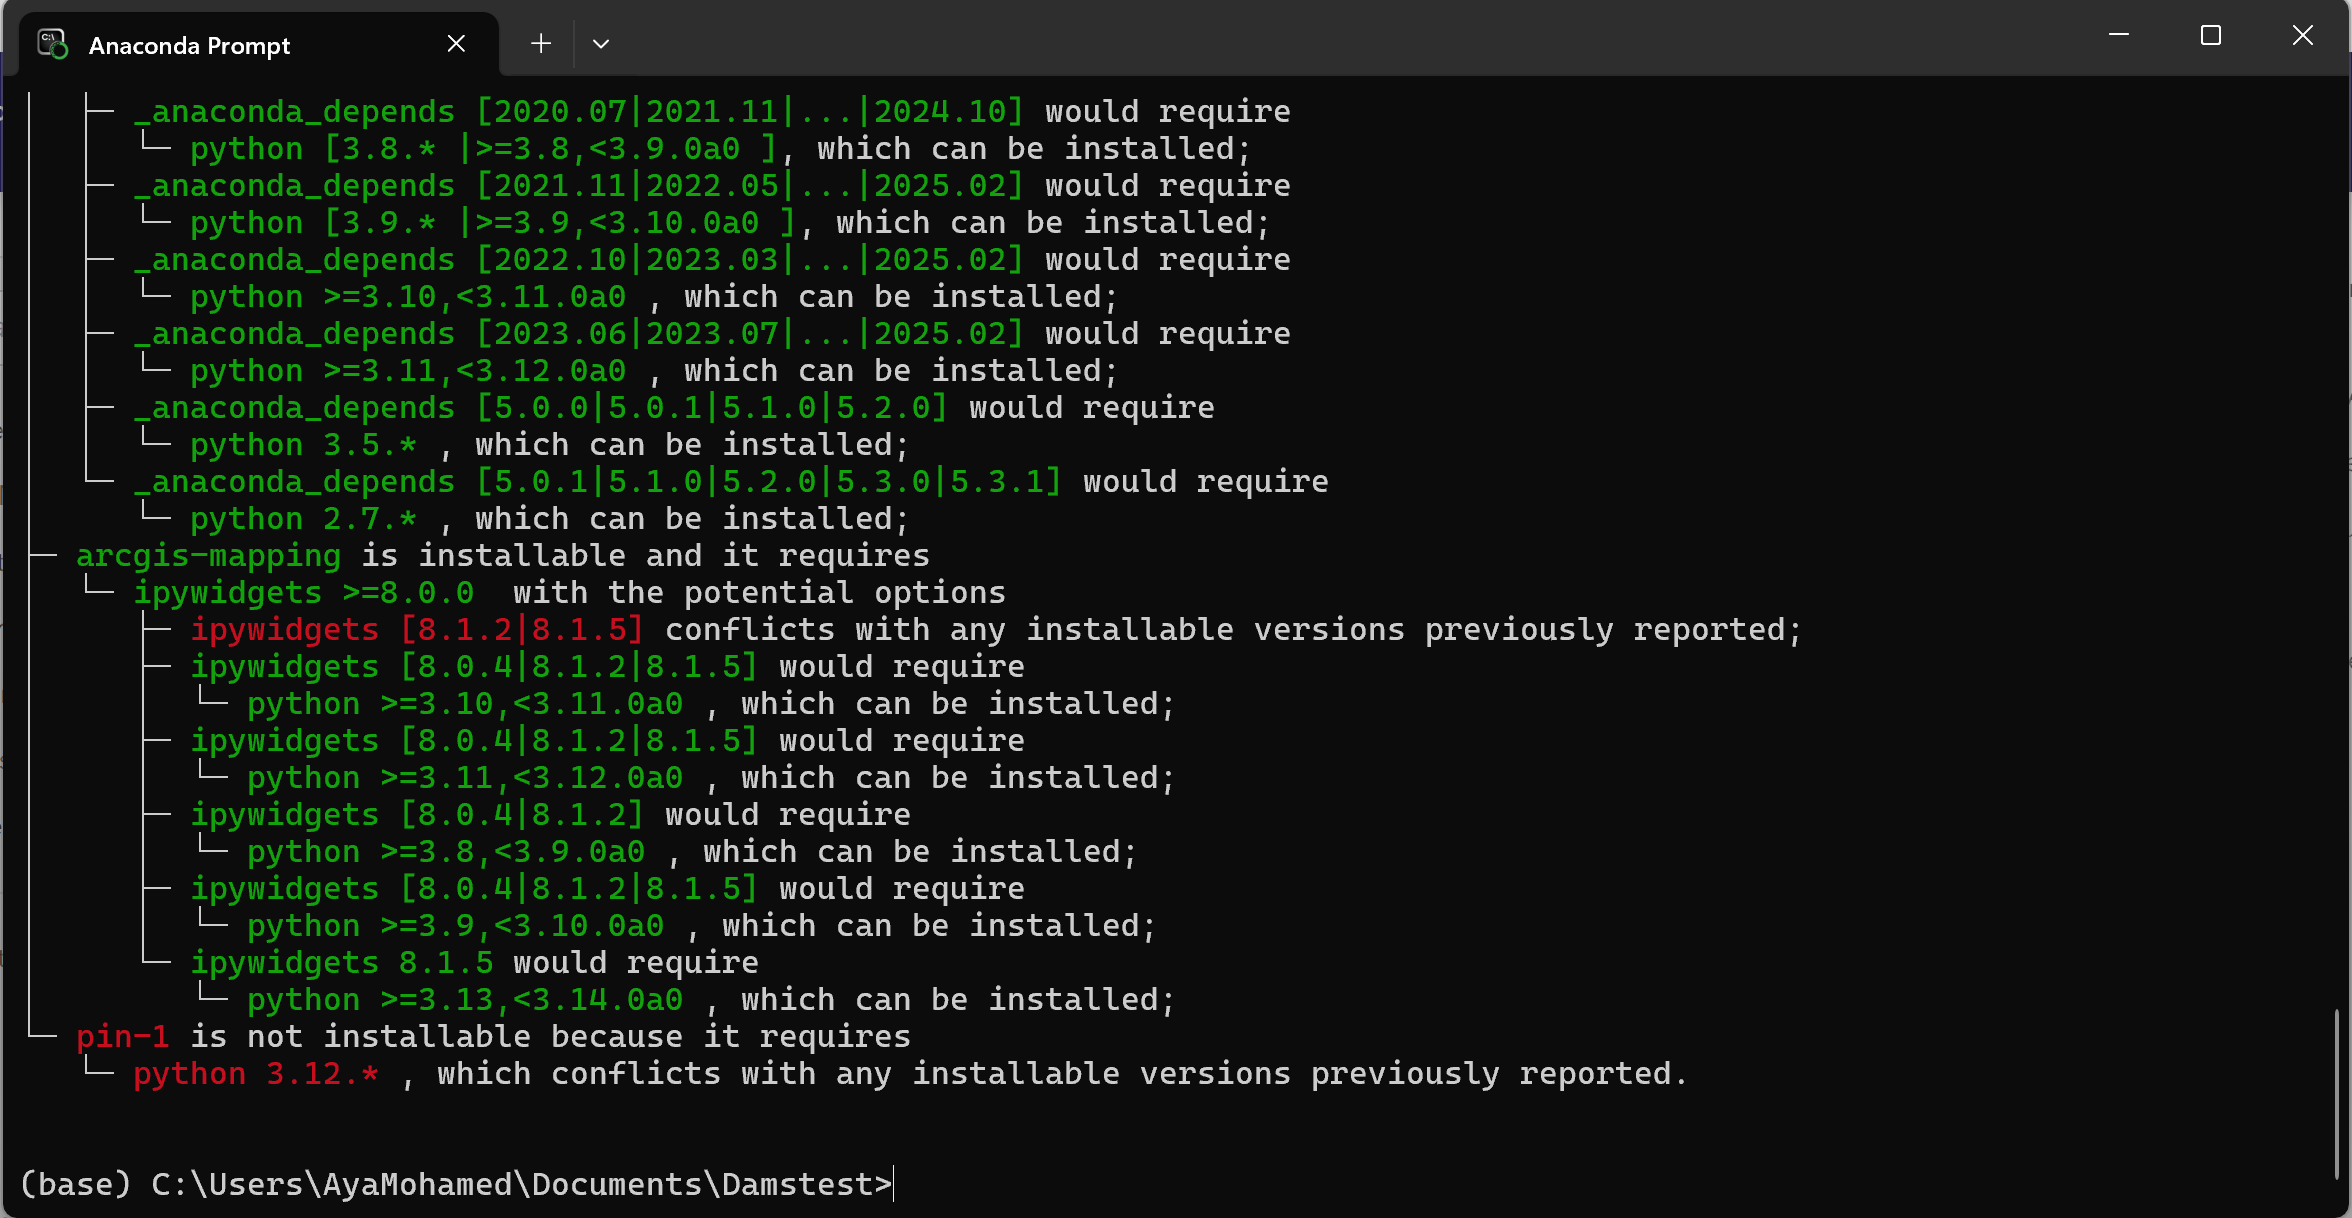2352x1218 pixels.
Task: Select the Anaconda Prompt tab title
Action: coord(189,46)
